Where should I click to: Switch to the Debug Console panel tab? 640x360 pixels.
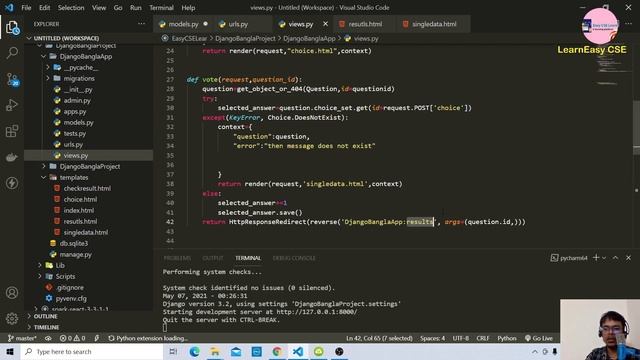click(294, 258)
